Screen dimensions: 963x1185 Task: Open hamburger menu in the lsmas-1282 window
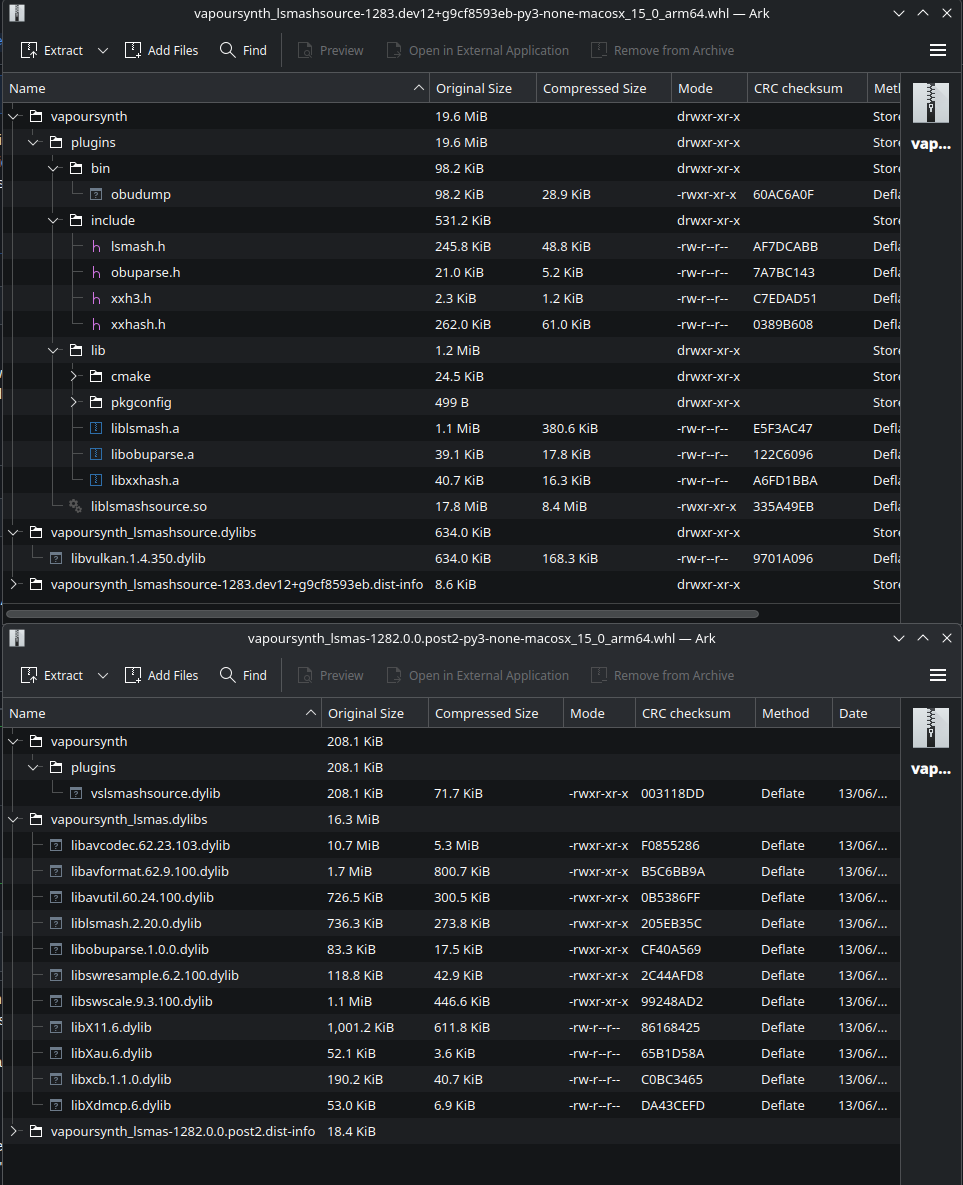pos(937,676)
